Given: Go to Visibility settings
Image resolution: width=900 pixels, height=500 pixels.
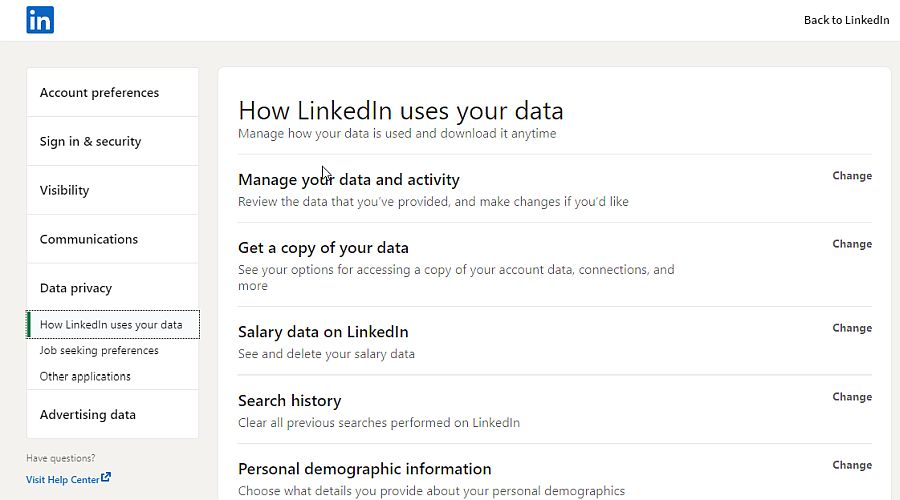Looking at the screenshot, I should tap(64, 190).
